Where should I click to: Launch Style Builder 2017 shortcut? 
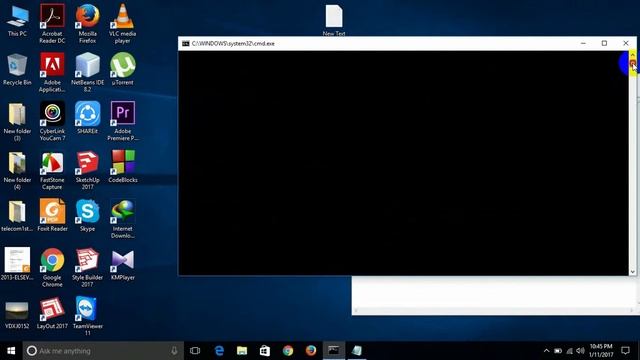coord(87,267)
